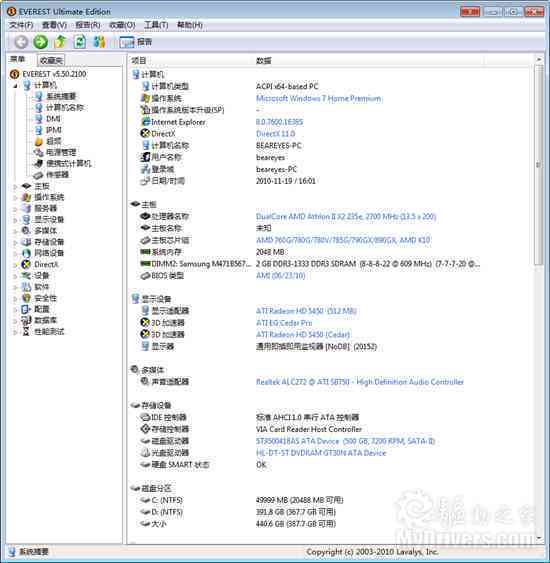The height and width of the screenshot is (563, 550).
Task: Open the 工具(T) menu
Action: click(156, 25)
